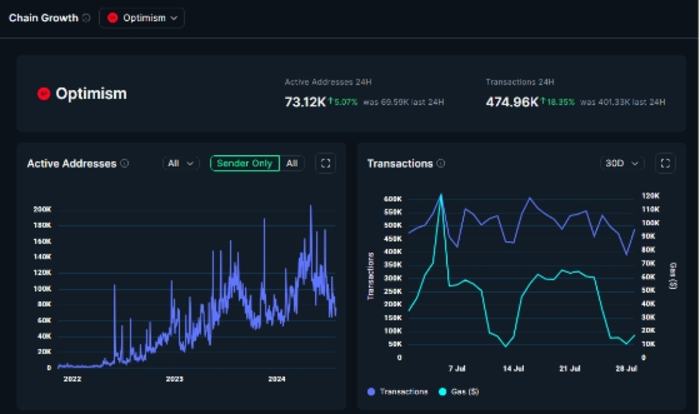Open the Active Addresses 'All' time range dropdown
Viewport: 700px width, 414px height.
[180, 163]
